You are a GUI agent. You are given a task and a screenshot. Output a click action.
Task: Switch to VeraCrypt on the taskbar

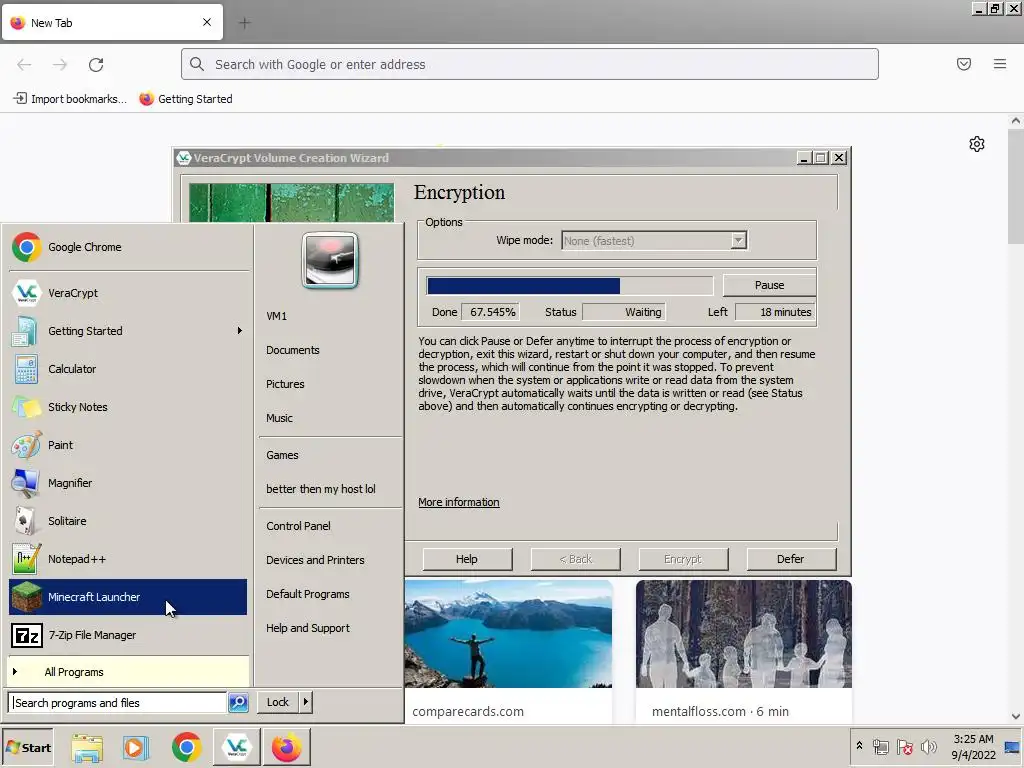click(x=236, y=747)
